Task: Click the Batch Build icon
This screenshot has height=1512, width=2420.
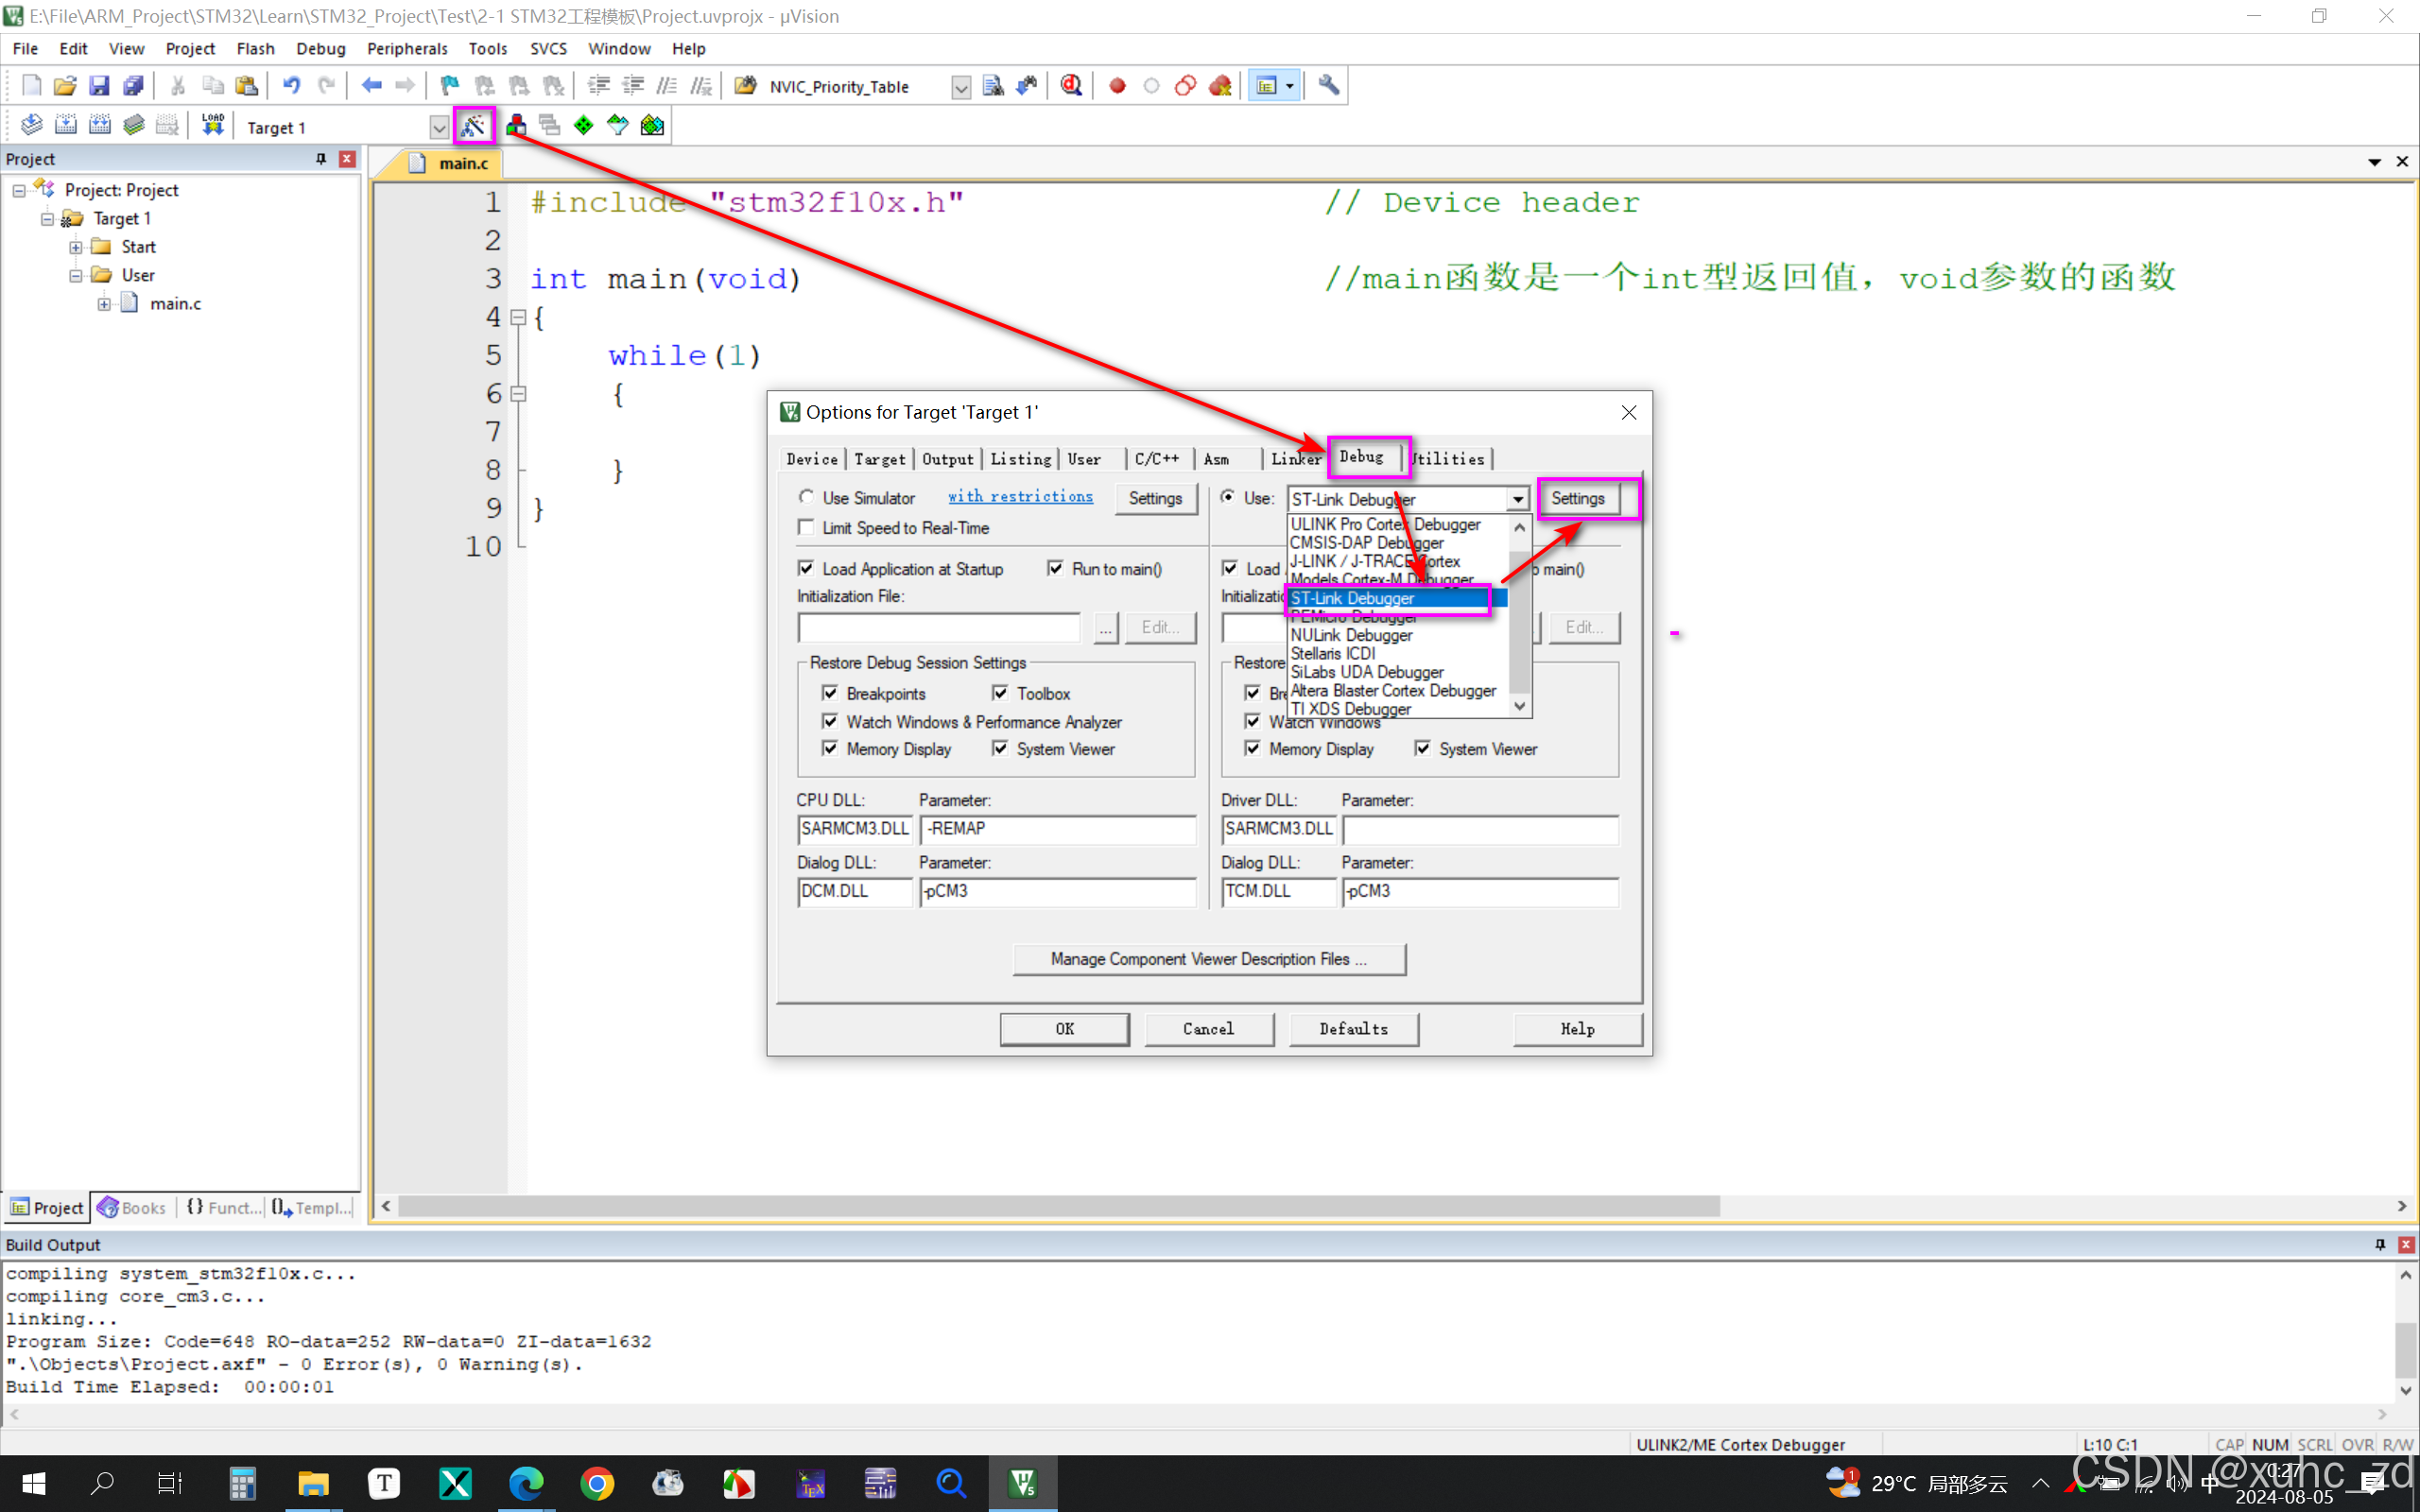Action: pos(133,125)
